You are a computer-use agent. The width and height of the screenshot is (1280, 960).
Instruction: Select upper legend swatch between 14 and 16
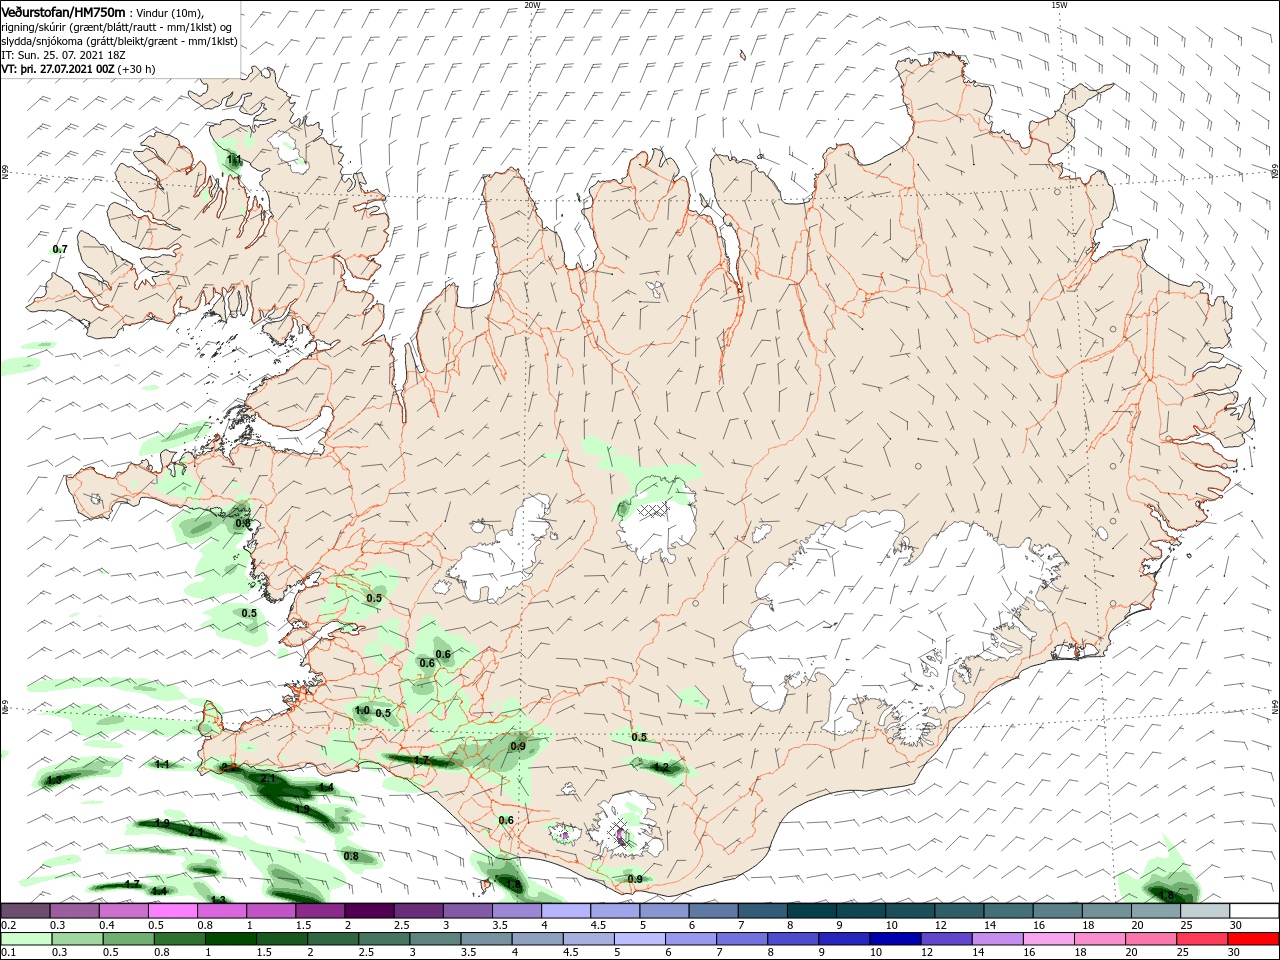coord(1009,910)
